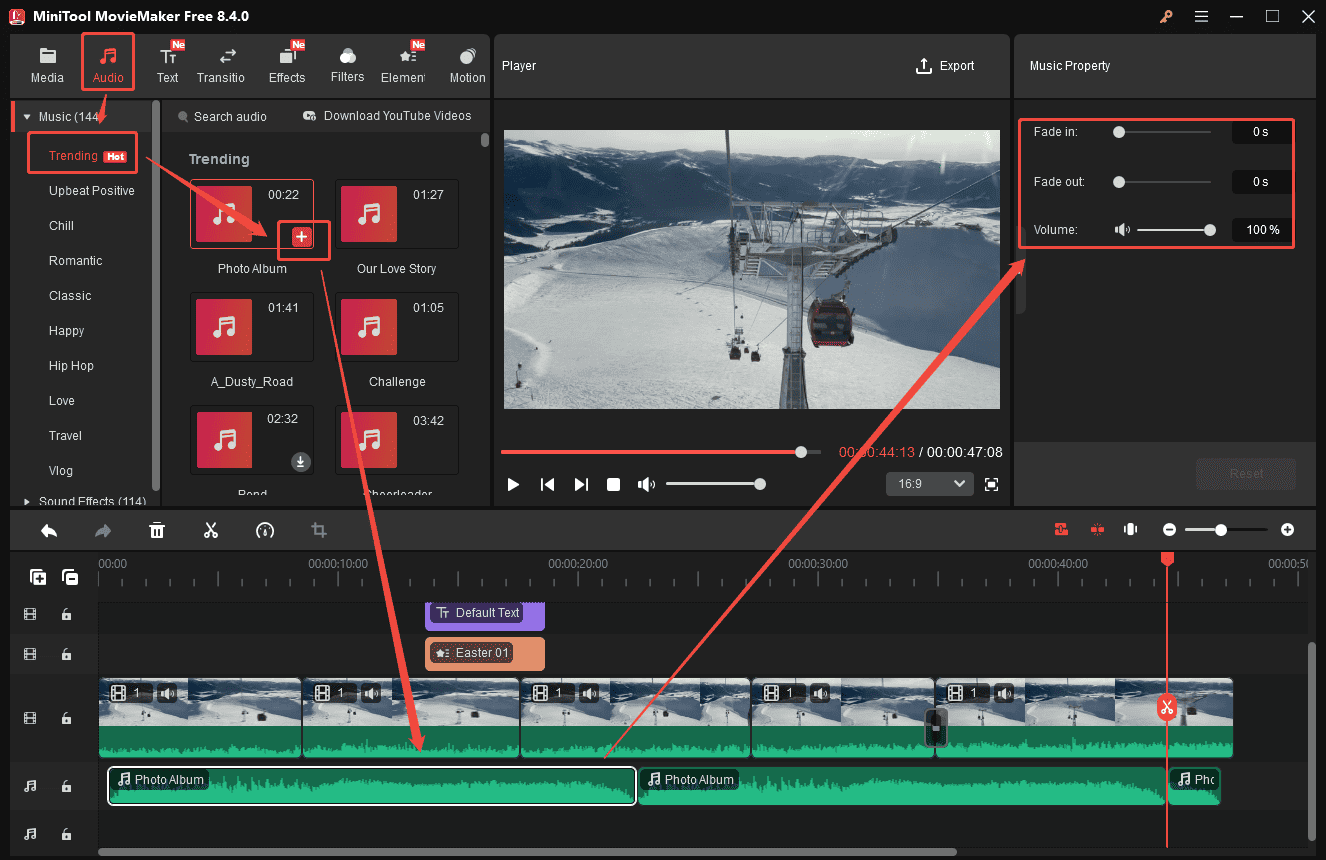1326x860 pixels.
Task: Toggle full-screen preview in Player
Action: click(991, 484)
